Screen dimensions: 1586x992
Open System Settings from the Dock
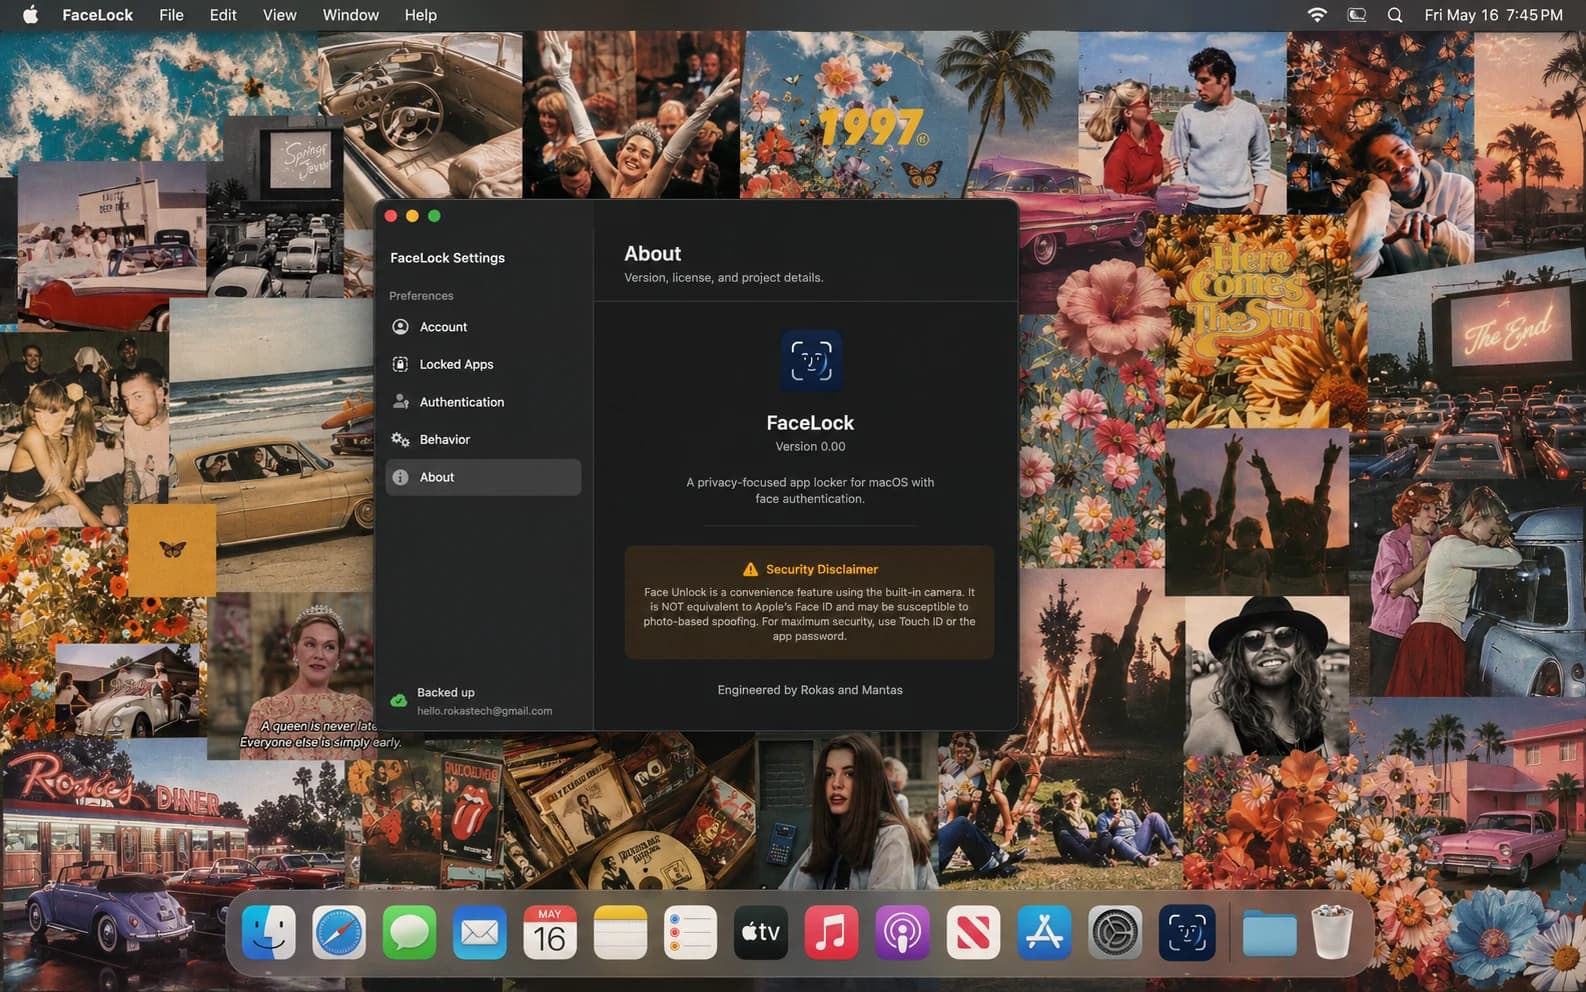click(1115, 933)
